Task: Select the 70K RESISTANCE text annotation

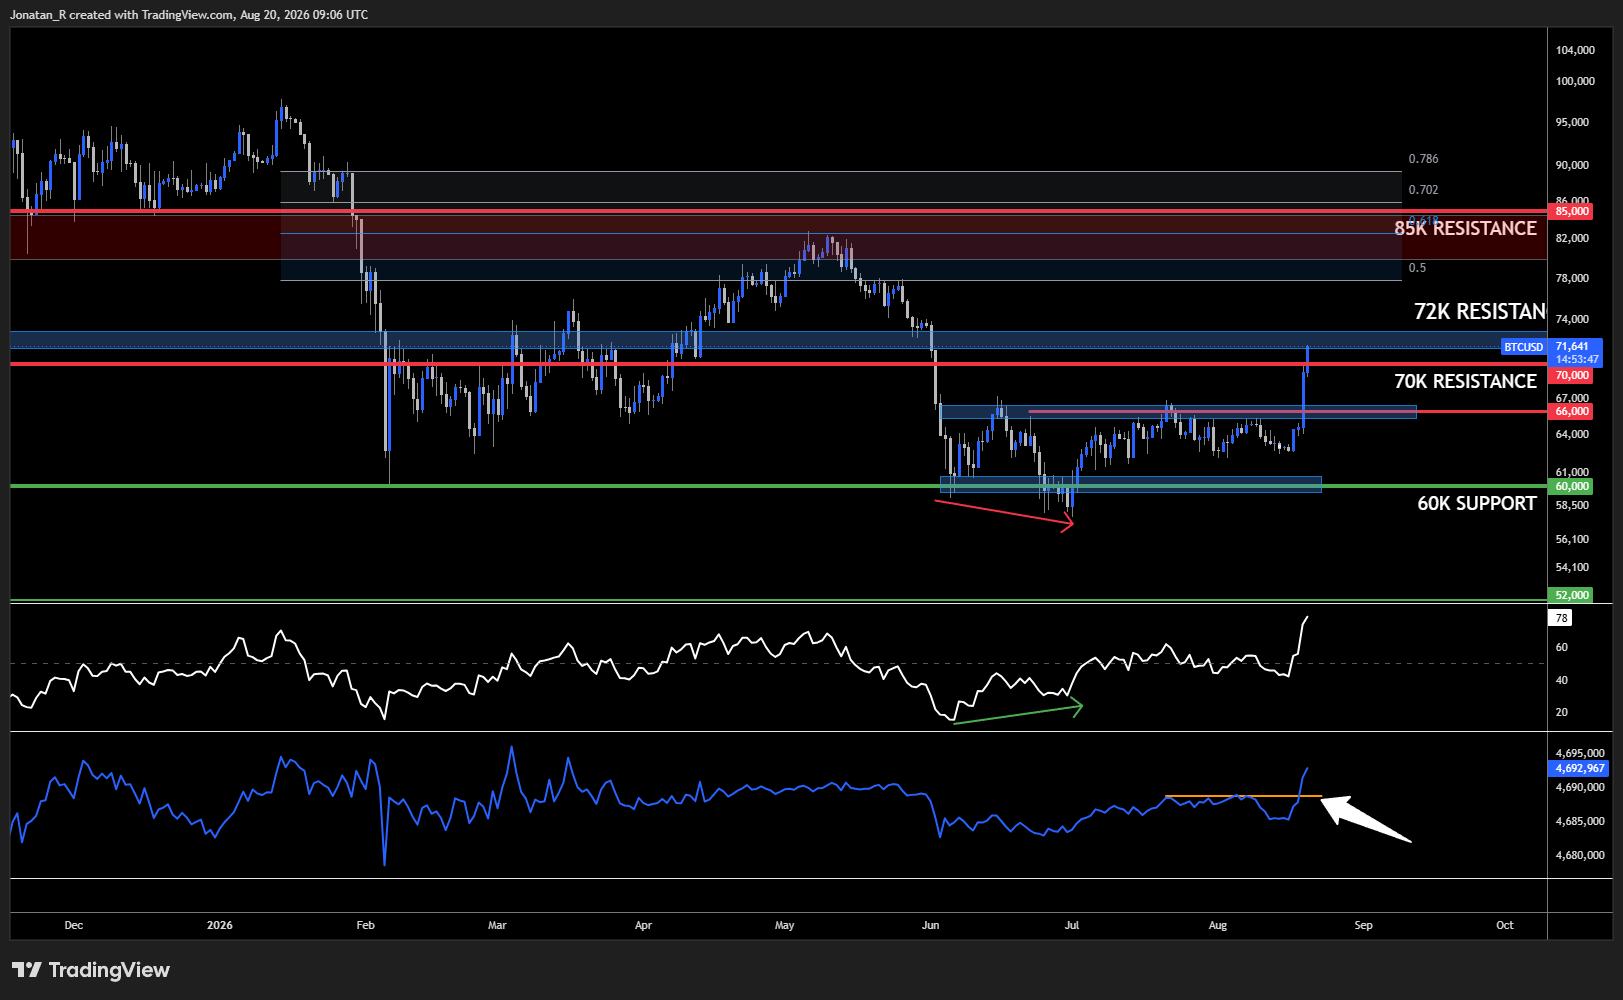Action: point(1465,381)
